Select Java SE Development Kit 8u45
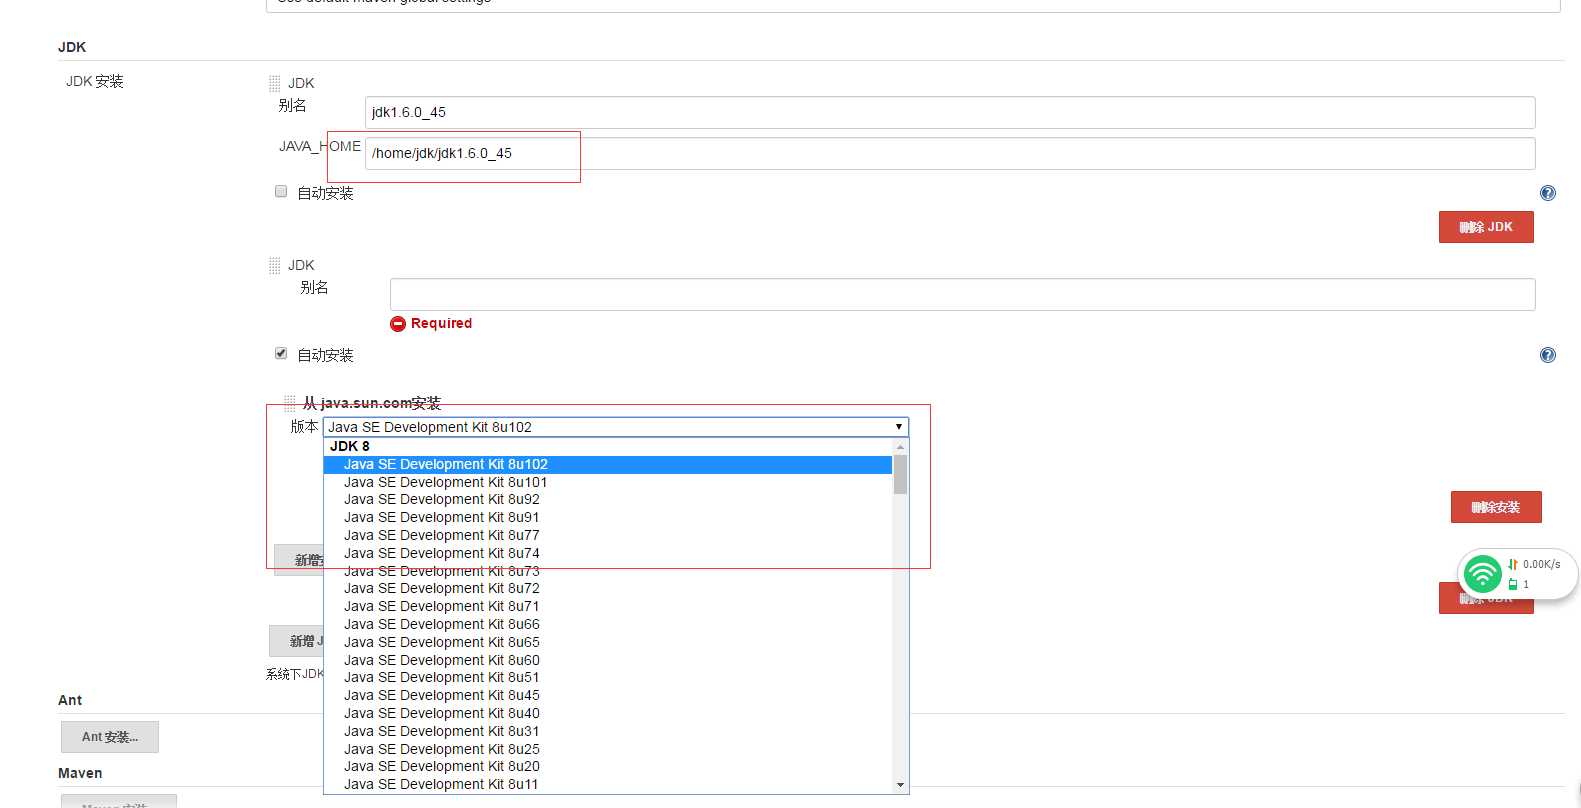This screenshot has height=808, width=1581. pos(608,695)
